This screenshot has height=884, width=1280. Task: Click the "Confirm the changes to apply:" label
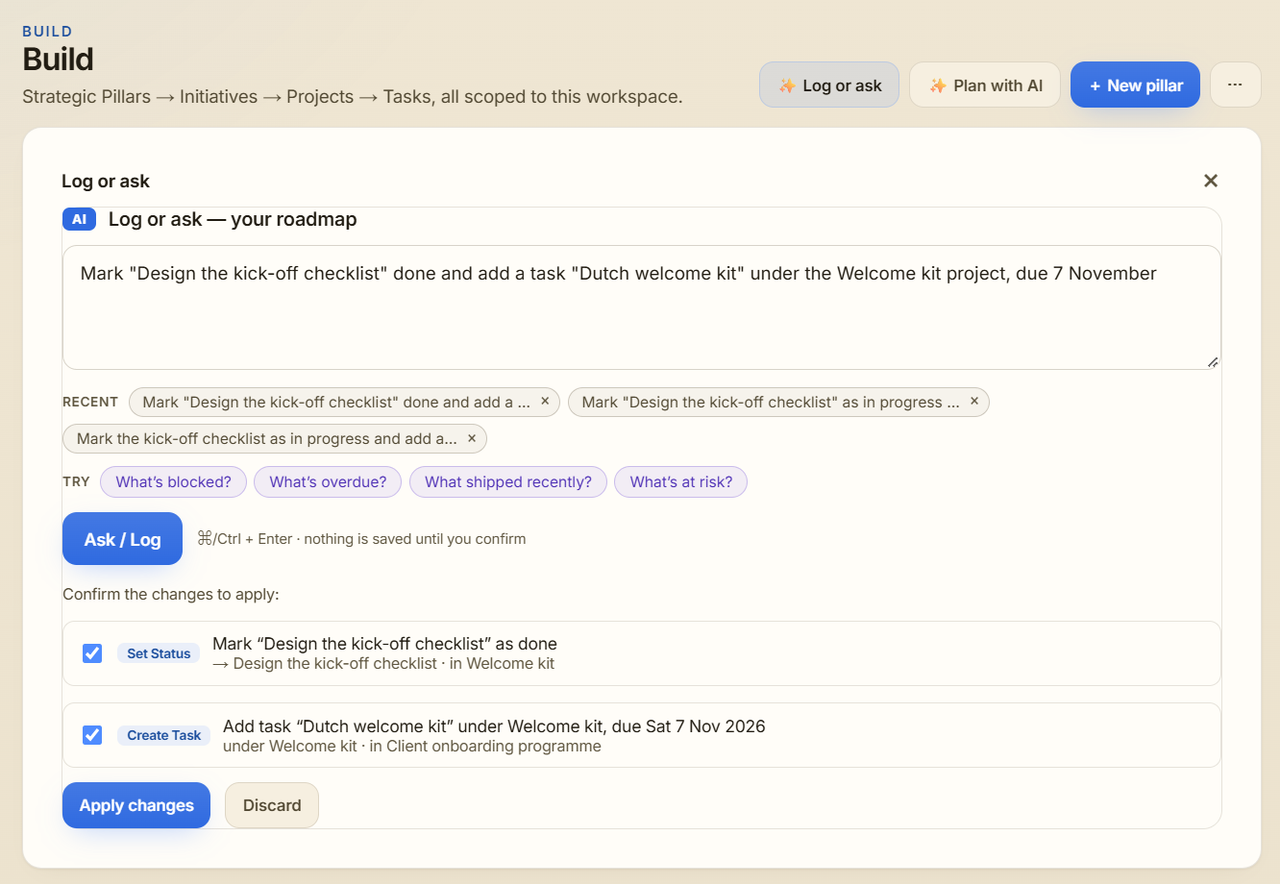[x=171, y=594]
